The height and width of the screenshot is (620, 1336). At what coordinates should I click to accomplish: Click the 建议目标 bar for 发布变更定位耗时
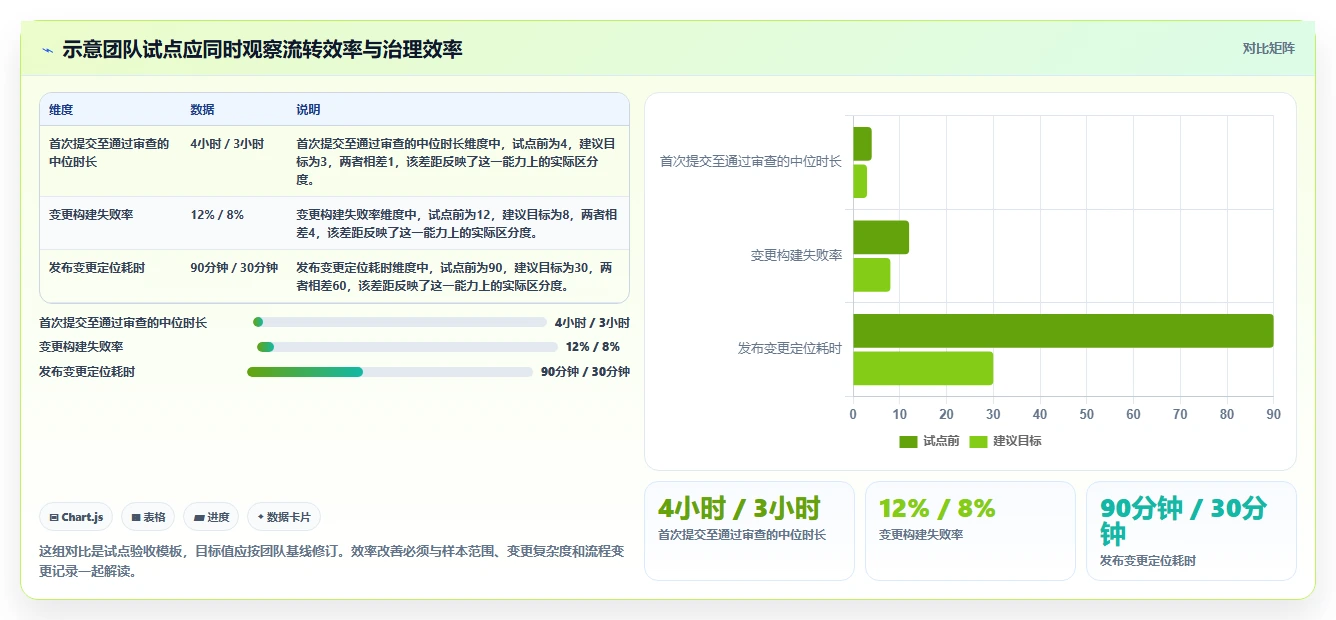click(x=923, y=368)
